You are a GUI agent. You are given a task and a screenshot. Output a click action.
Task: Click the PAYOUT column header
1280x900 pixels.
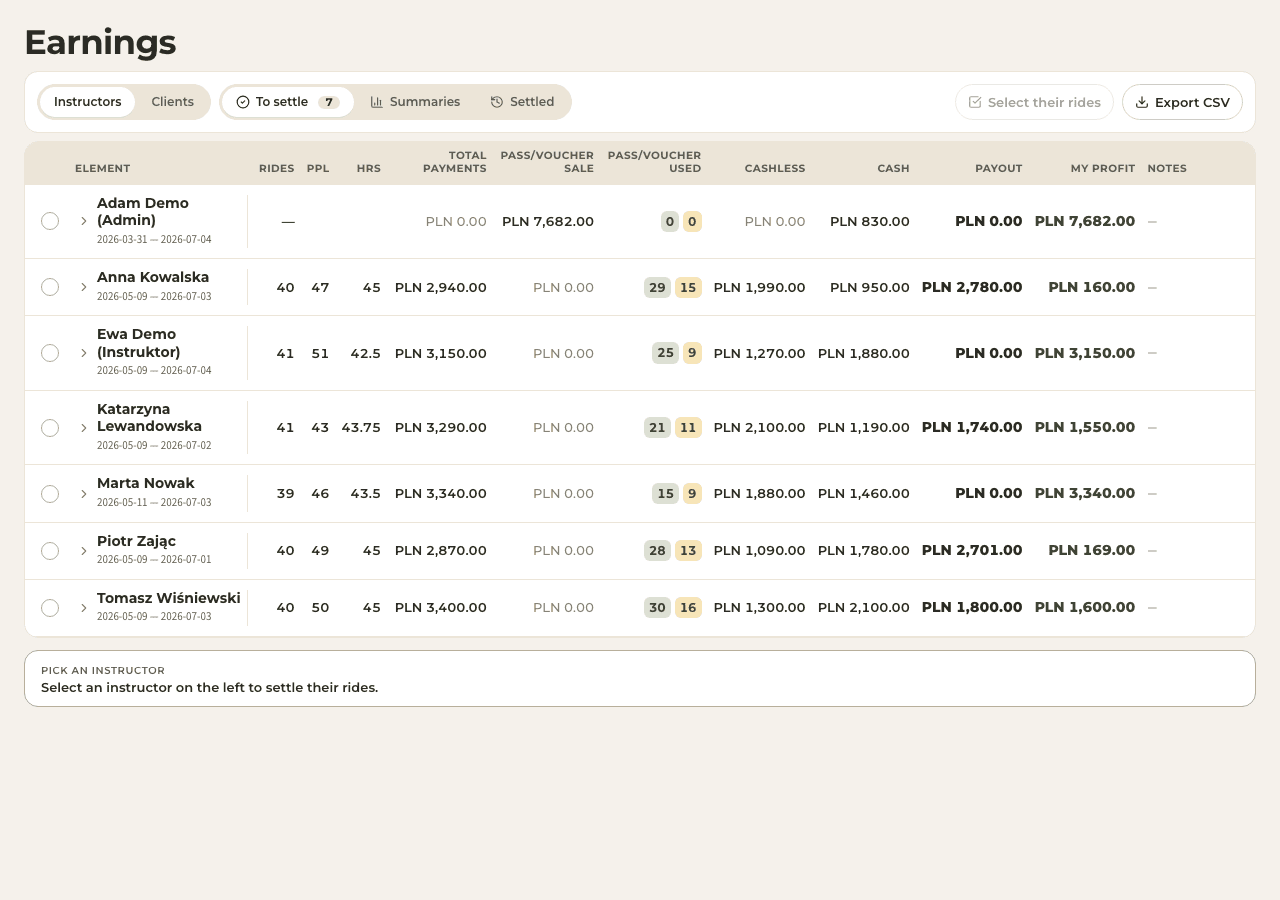[998, 169]
